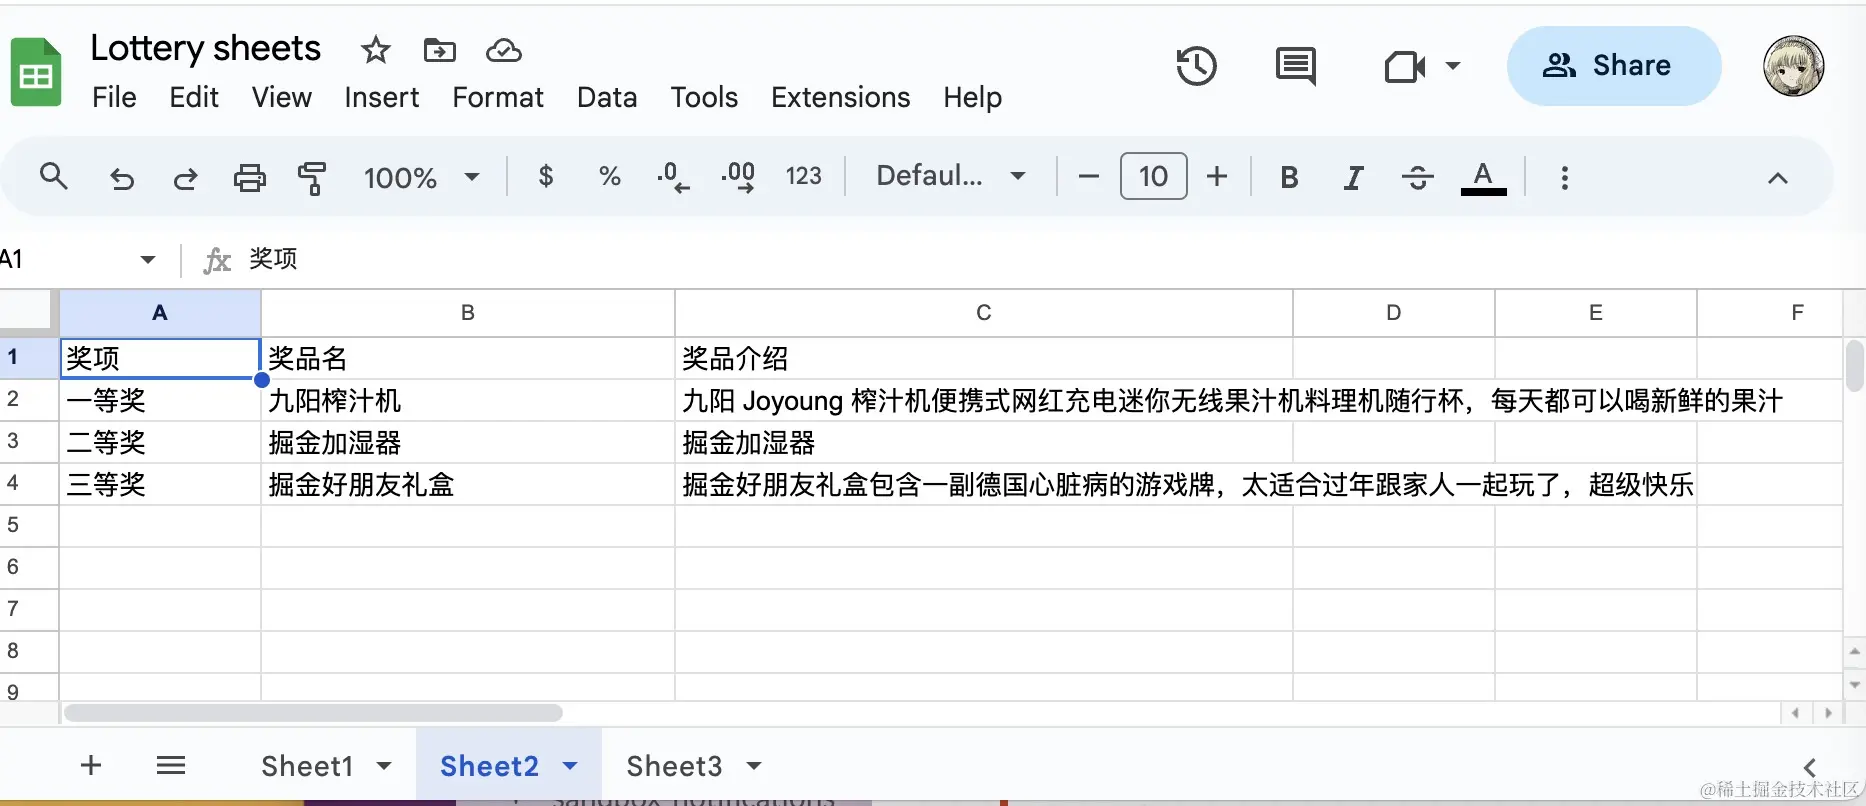Open the Edit menu
The image size is (1866, 806).
coord(194,97)
